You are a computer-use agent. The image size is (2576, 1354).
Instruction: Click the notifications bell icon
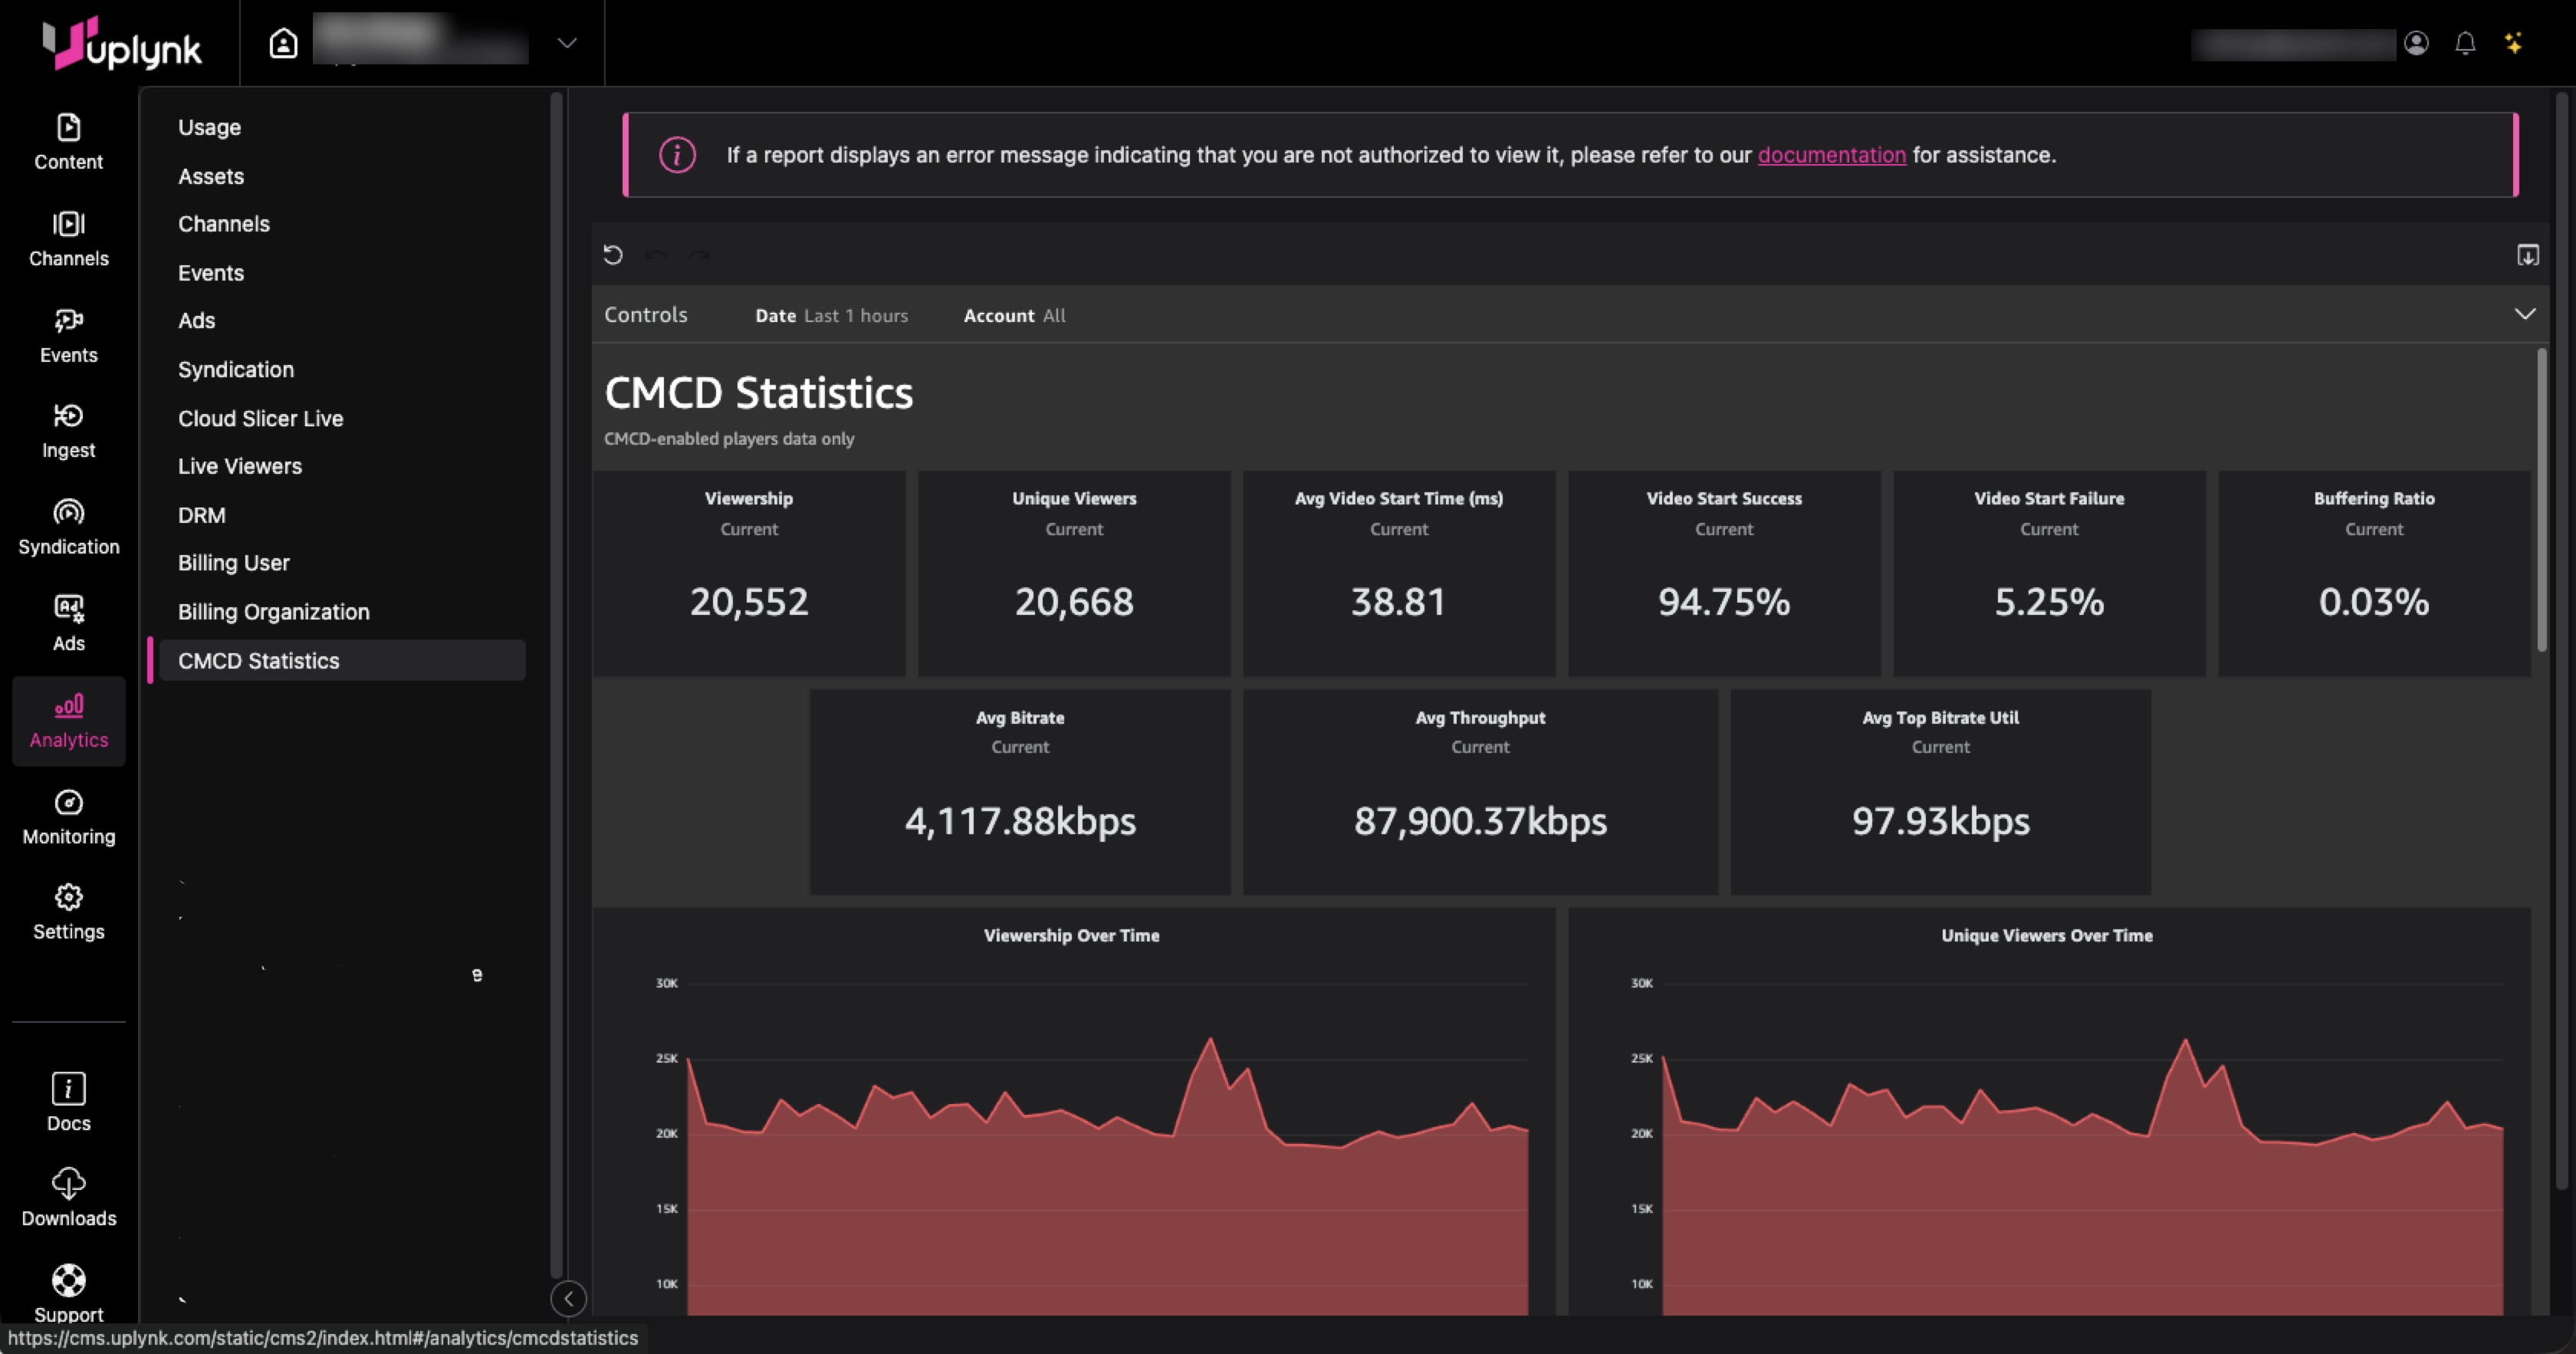pos(2465,43)
